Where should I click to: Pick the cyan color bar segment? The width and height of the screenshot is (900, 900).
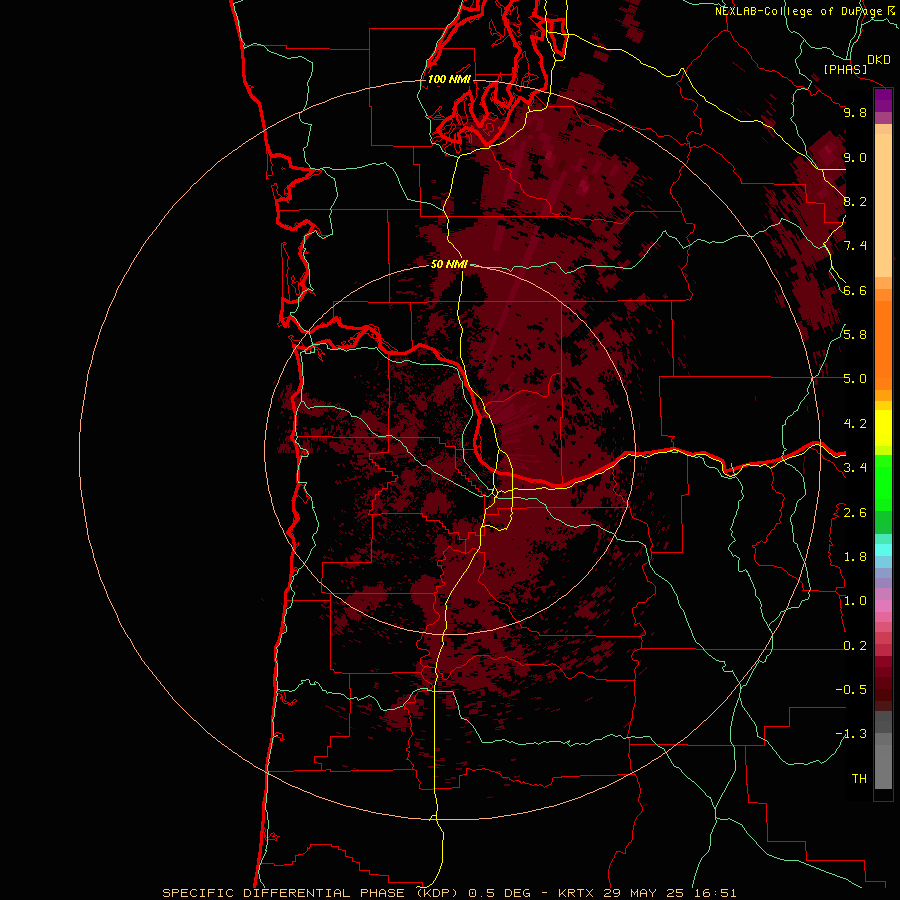(883, 550)
